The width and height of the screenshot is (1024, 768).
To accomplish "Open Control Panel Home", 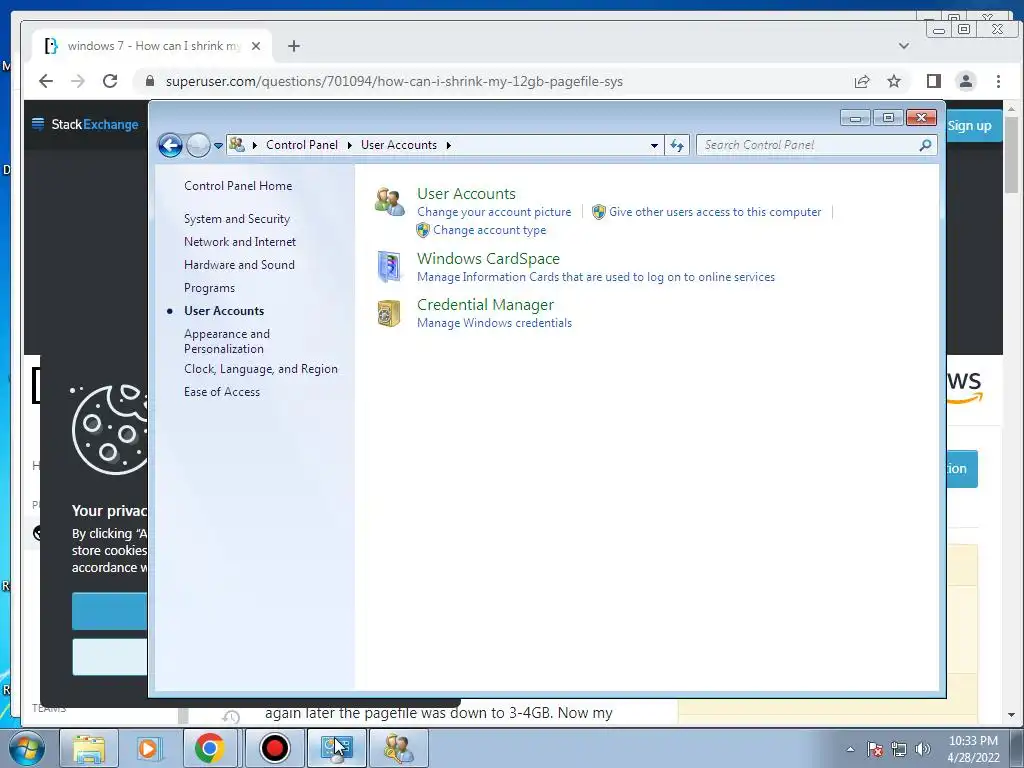I will point(238,185).
